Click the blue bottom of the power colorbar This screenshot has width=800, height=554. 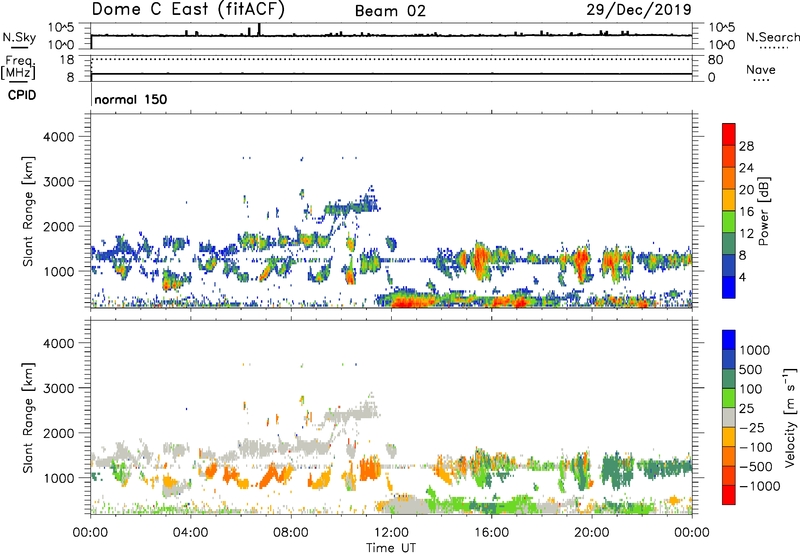[729, 287]
